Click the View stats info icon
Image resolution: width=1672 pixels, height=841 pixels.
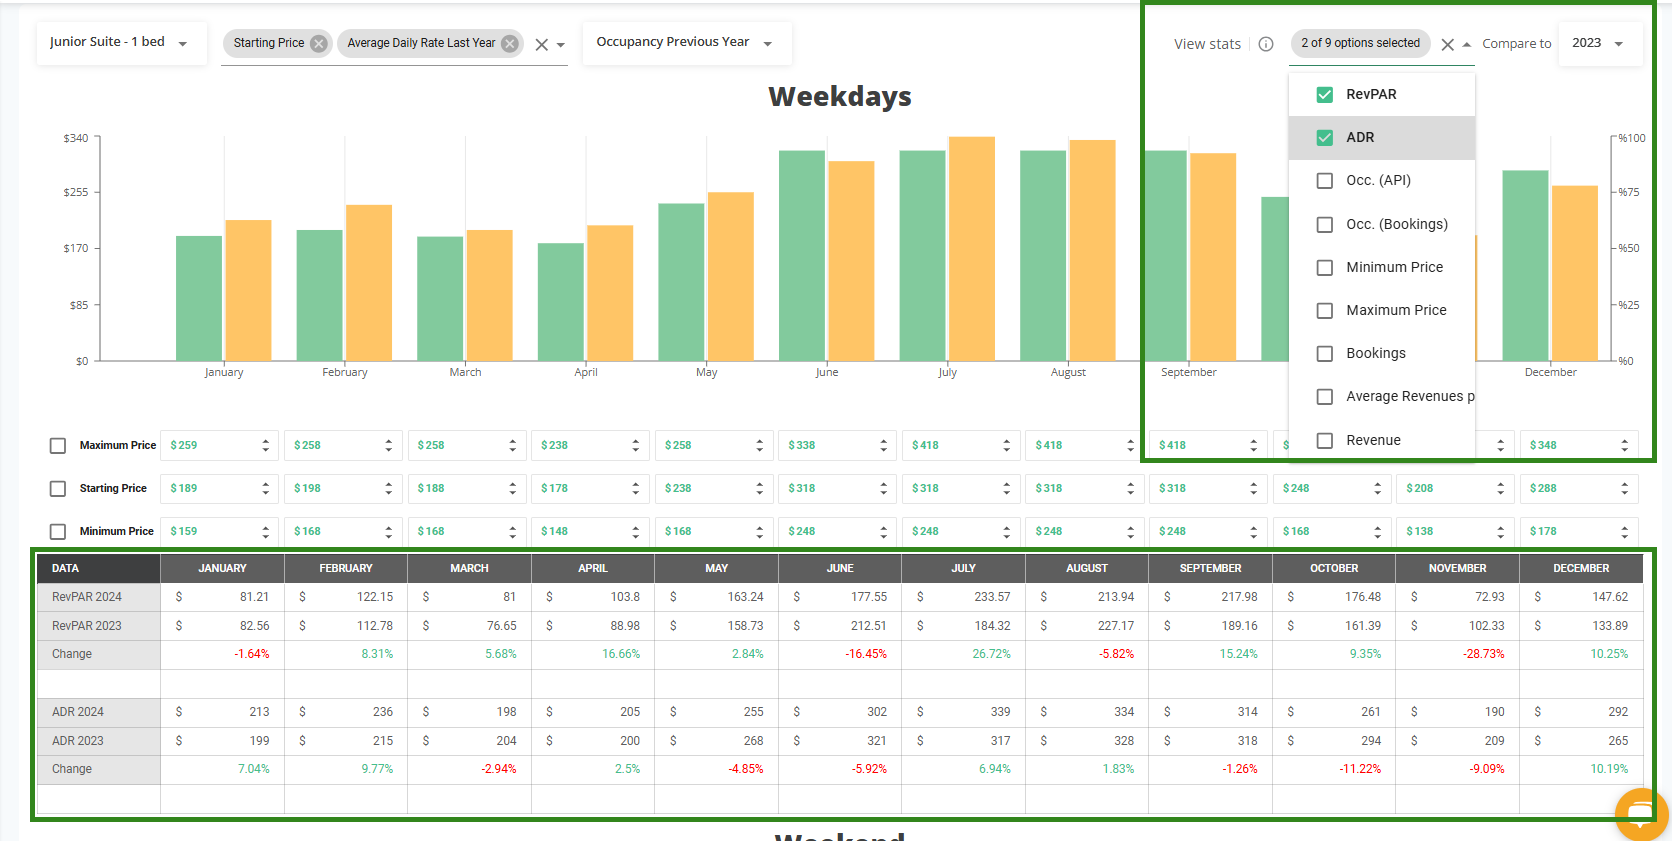click(1266, 44)
